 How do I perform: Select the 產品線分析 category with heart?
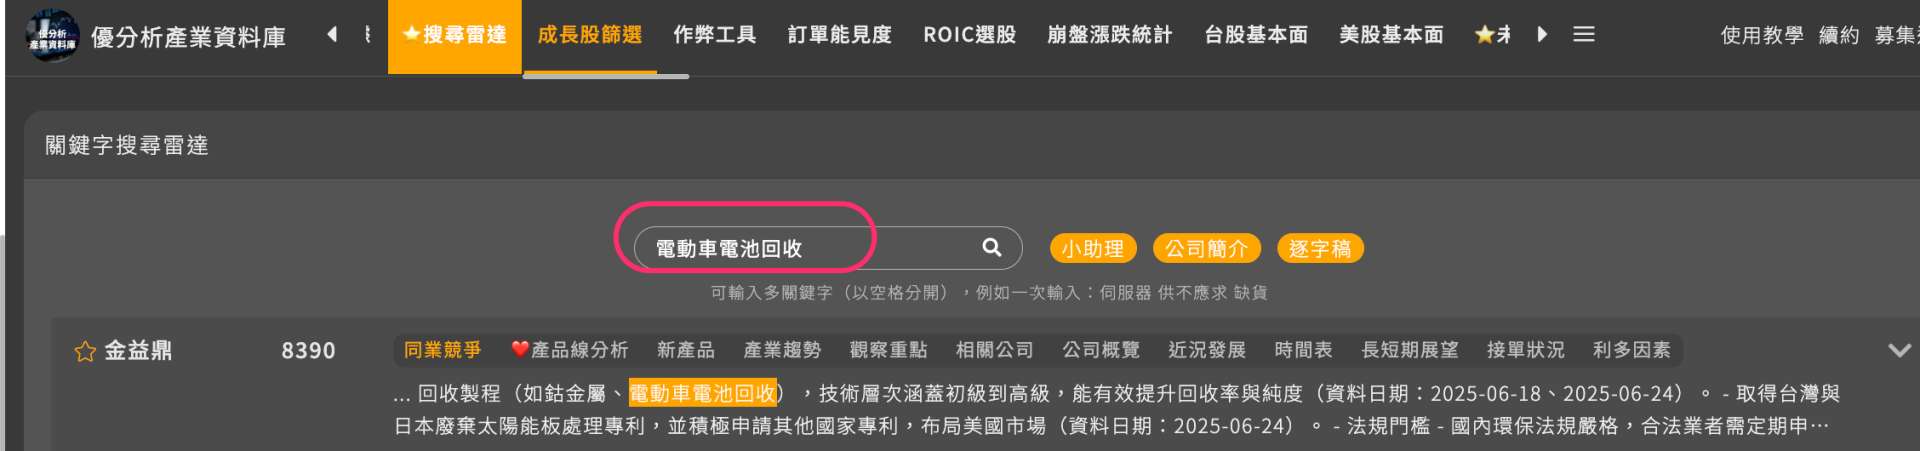tap(570, 350)
